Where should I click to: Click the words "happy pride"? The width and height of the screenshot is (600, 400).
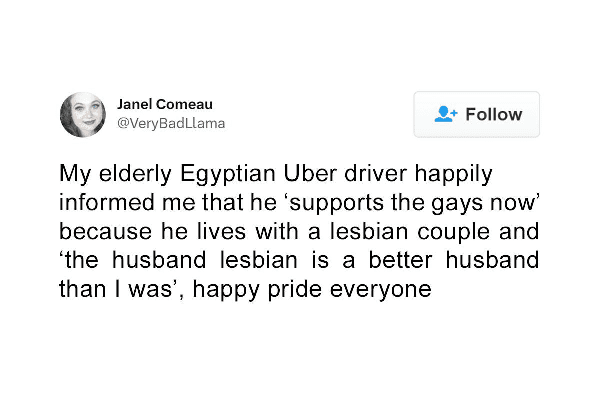coord(250,290)
